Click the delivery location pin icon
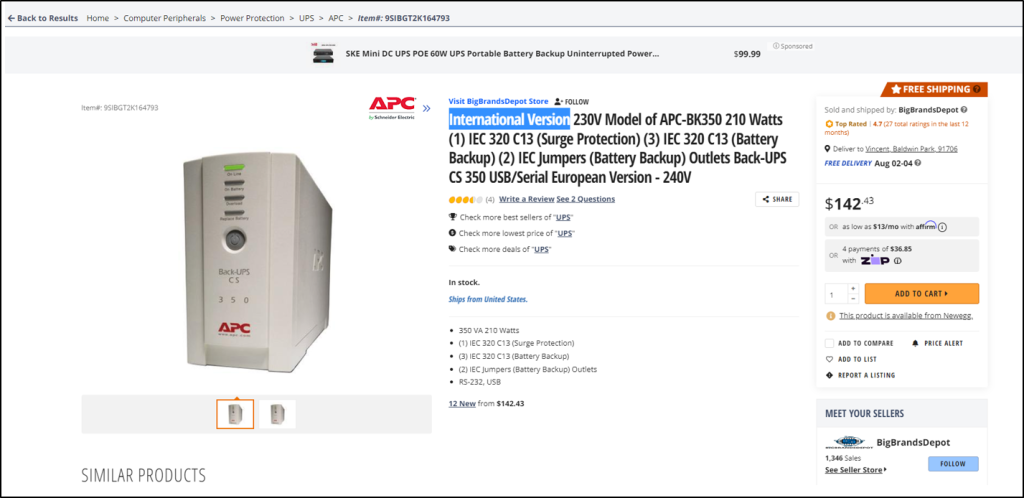The width and height of the screenshot is (1024, 498). tap(828, 149)
